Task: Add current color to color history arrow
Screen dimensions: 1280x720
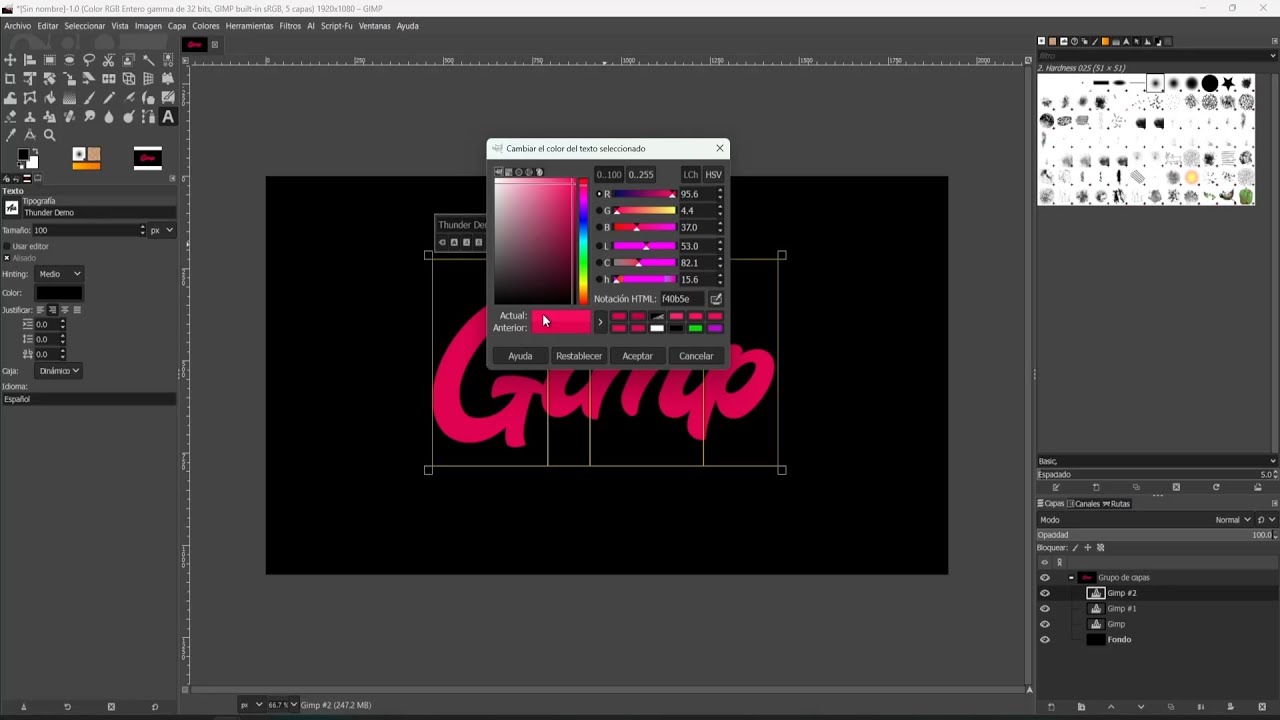Action: coord(600,321)
